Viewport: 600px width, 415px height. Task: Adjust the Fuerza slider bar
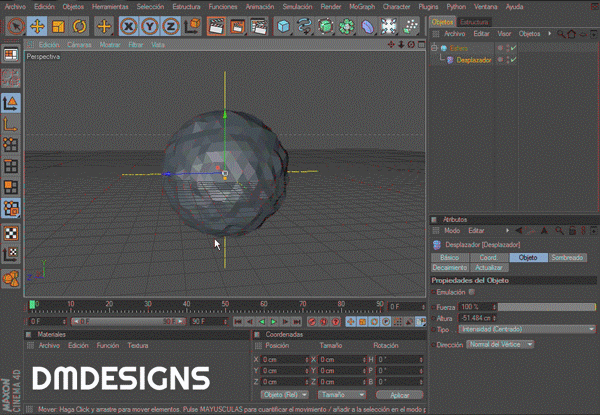coord(546,307)
